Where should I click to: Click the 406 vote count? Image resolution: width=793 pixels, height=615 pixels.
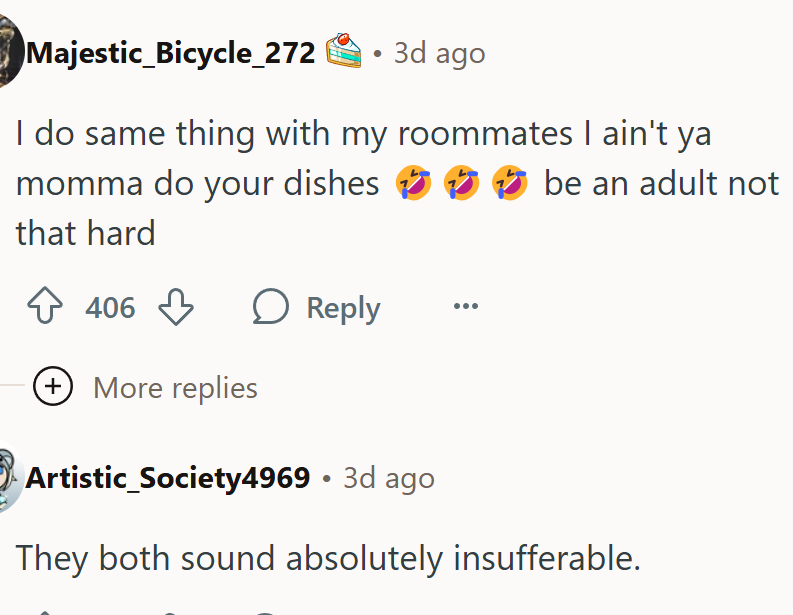pos(110,308)
